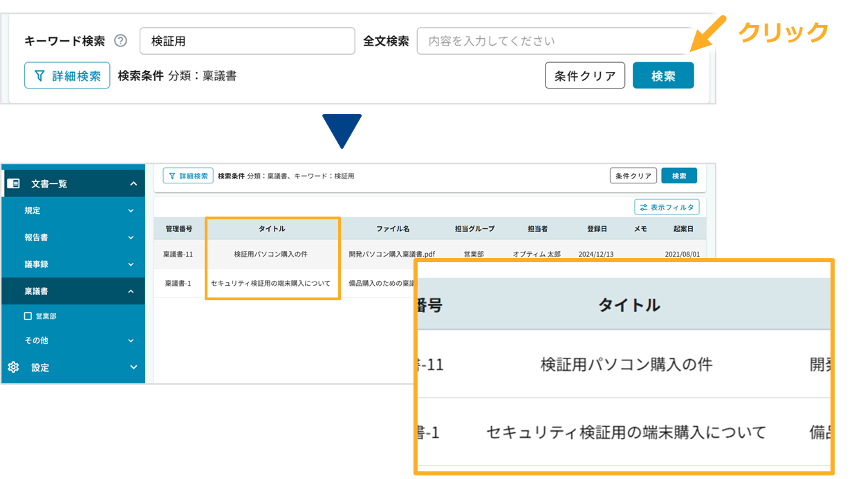This screenshot has width=856, height=479.
Task: Tick the 営業部 checkbox in the sidebar
Action: coord(28,315)
